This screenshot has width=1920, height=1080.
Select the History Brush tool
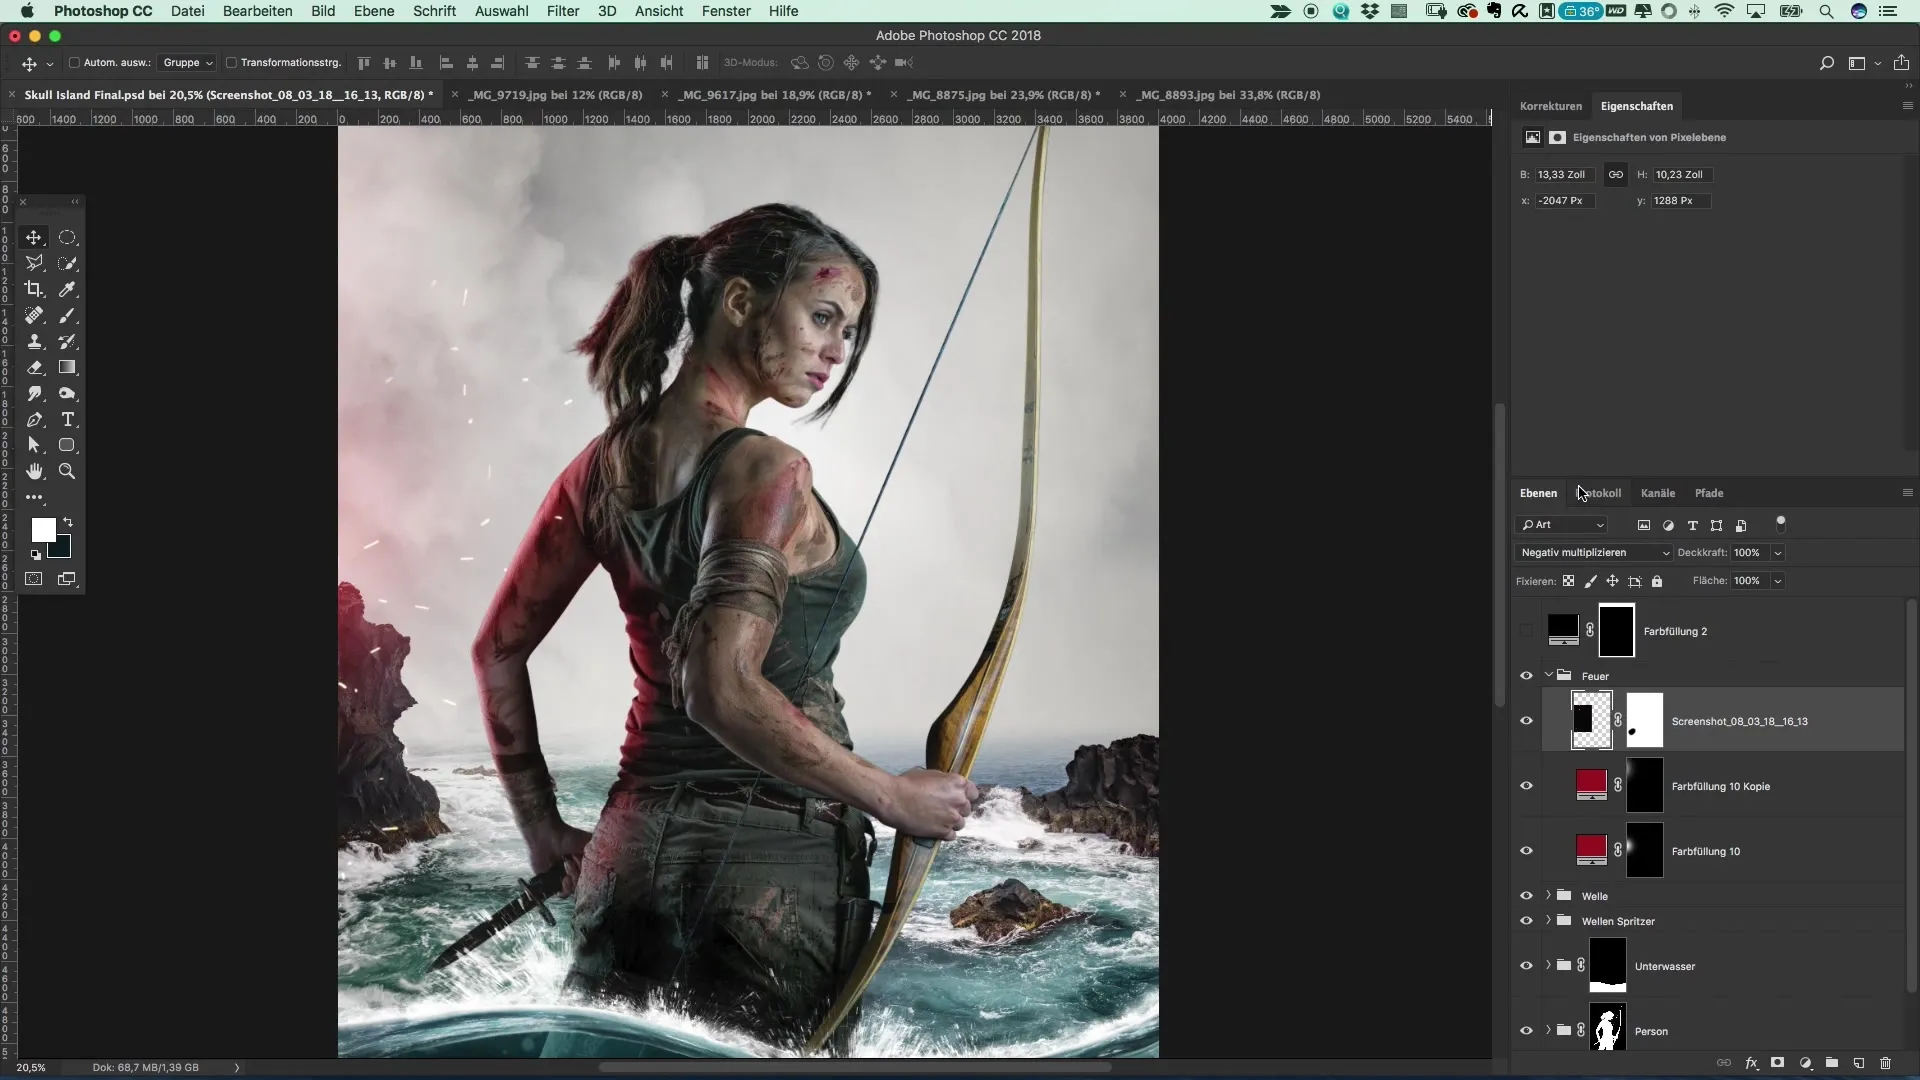point(67,341)
